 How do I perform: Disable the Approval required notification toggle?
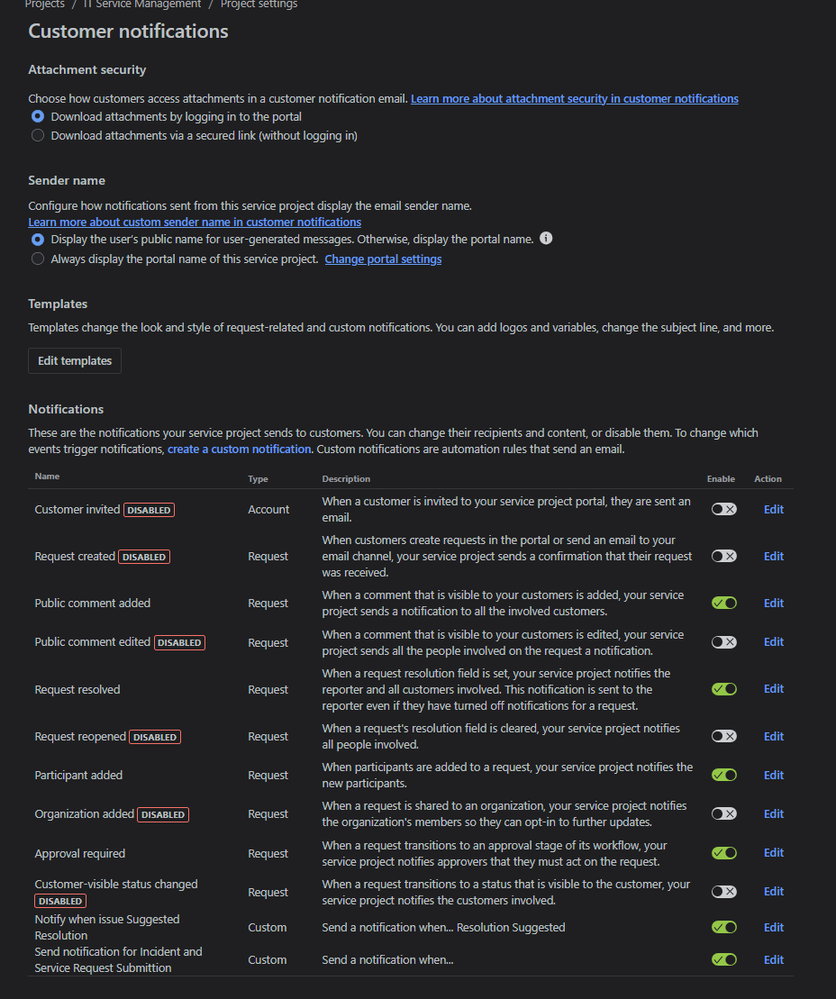coord(723,852)
